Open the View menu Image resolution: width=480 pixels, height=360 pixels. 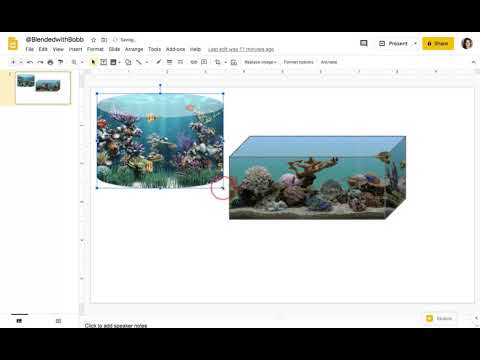tap(58, 49)
